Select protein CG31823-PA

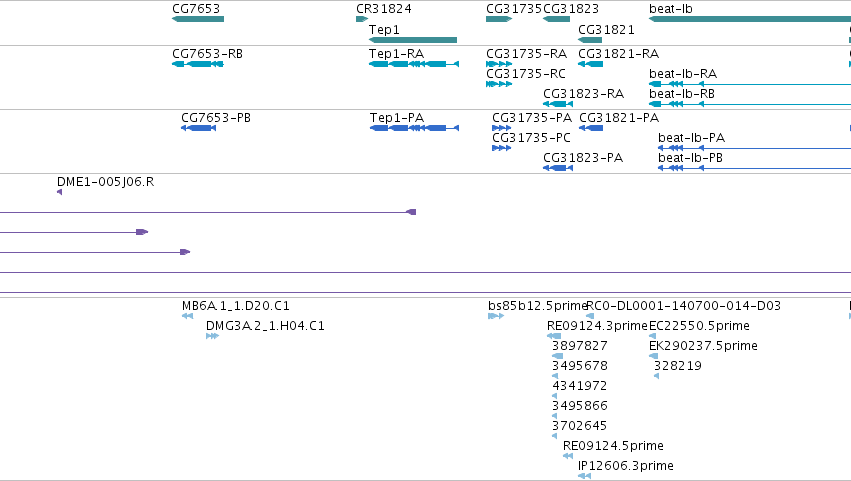(558, 168)
